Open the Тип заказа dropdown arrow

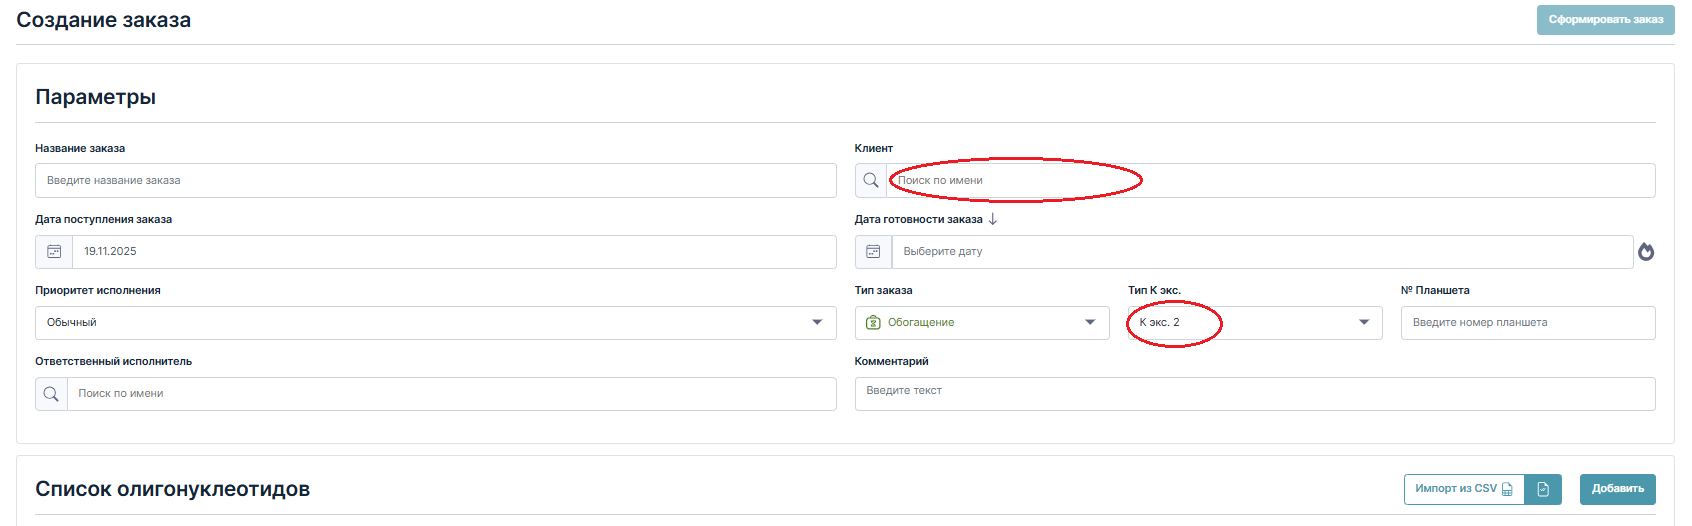point(1090,323)
